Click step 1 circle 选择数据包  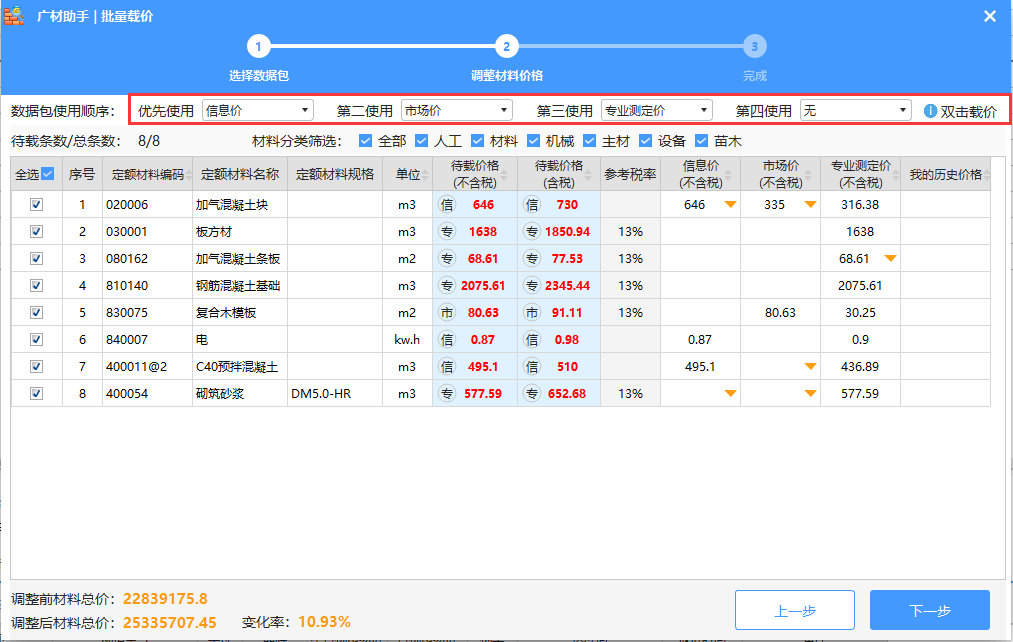[258, 46]
